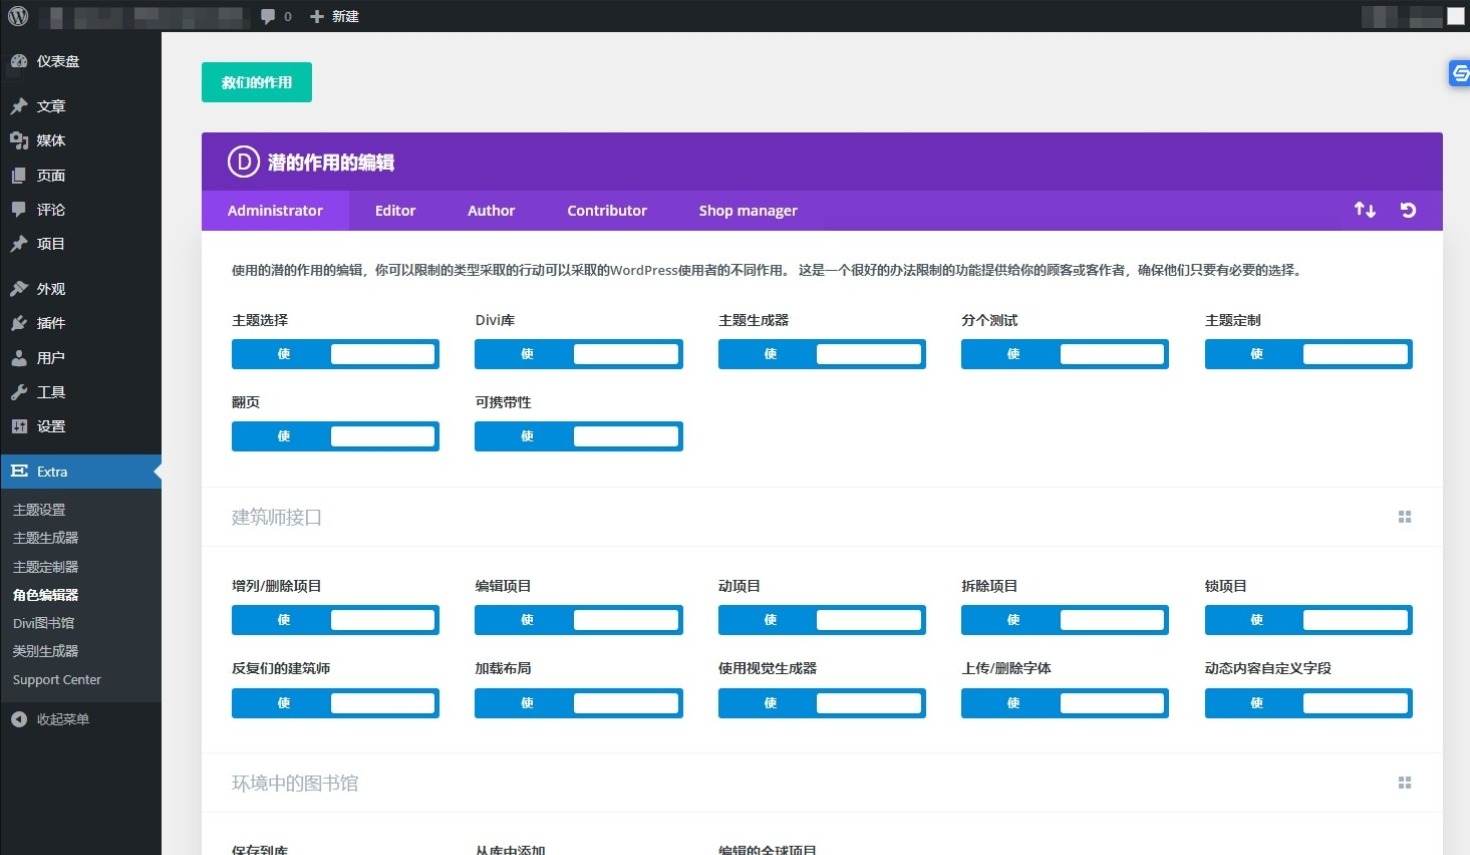Open the 页面 pages menu
The height and width of the screenshot is (855, 1470).
[80, 176]
